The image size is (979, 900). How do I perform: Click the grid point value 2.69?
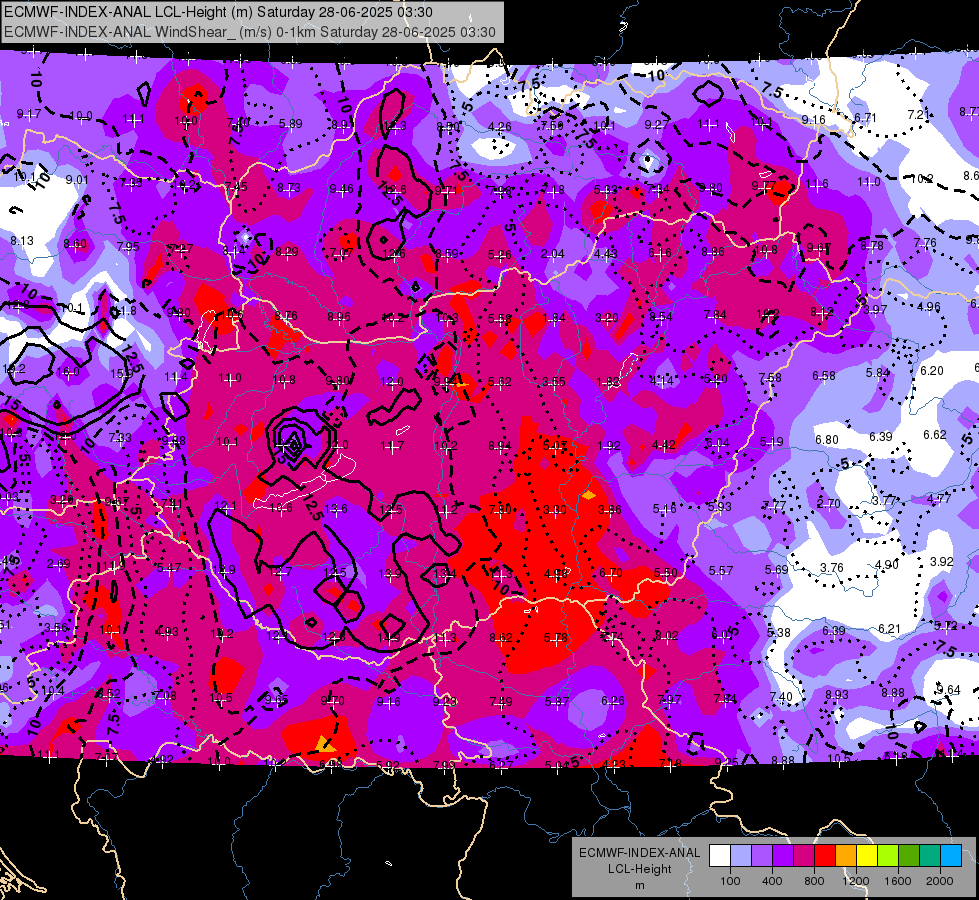click(59, 564)
